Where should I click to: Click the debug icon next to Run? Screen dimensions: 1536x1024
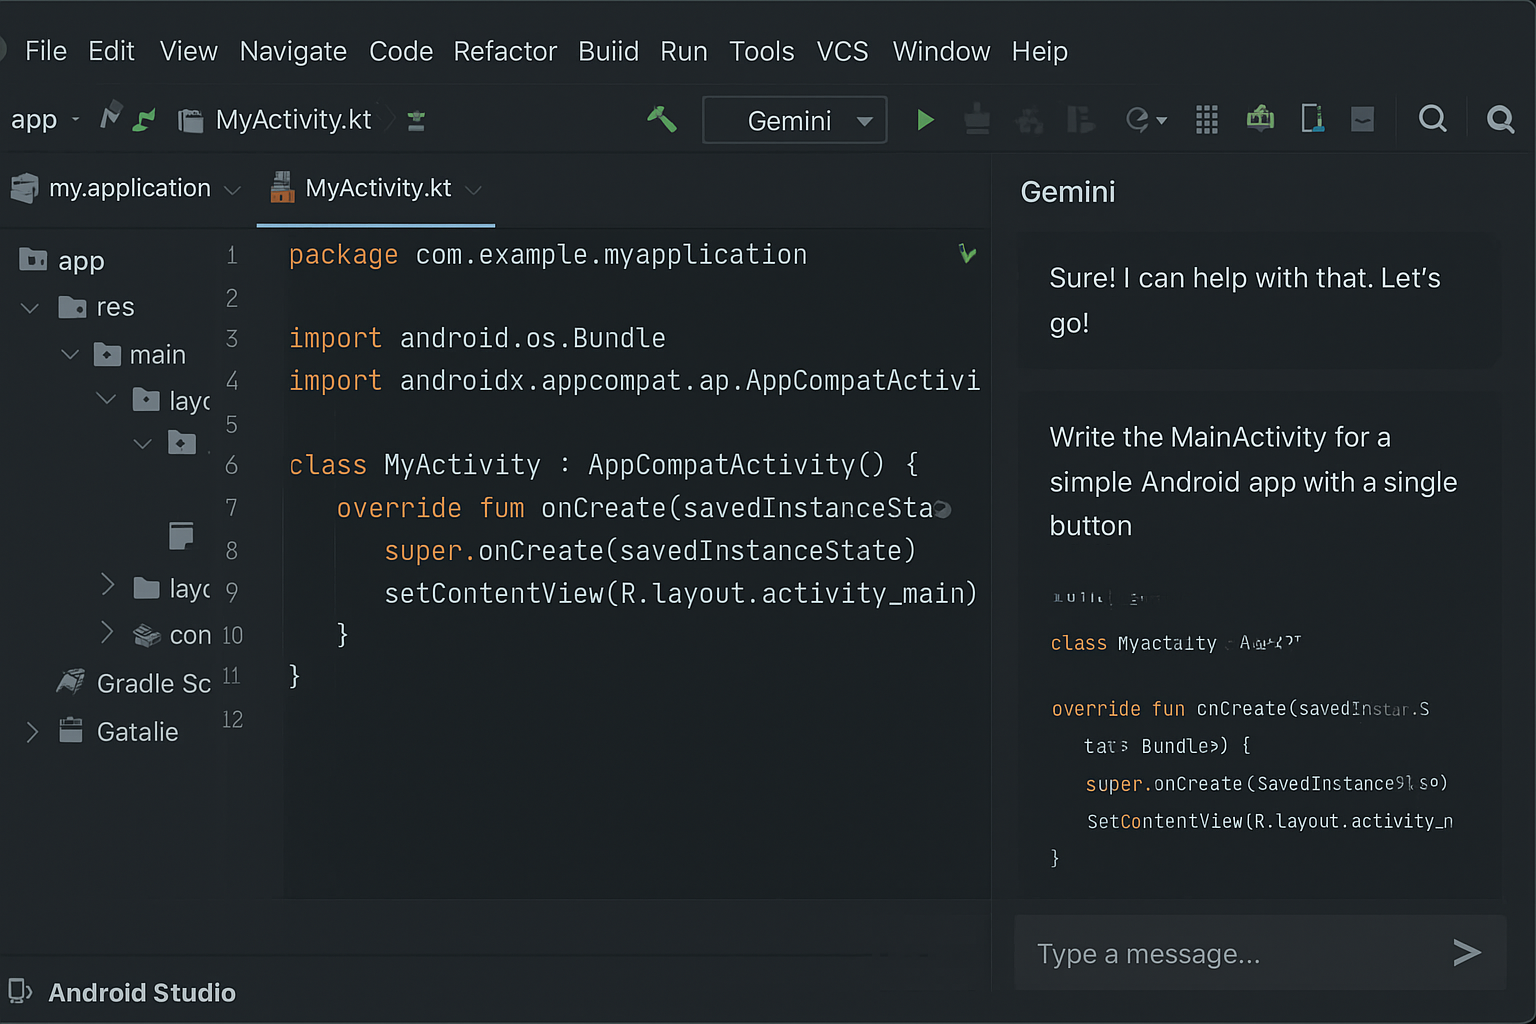tap(977, 121)
